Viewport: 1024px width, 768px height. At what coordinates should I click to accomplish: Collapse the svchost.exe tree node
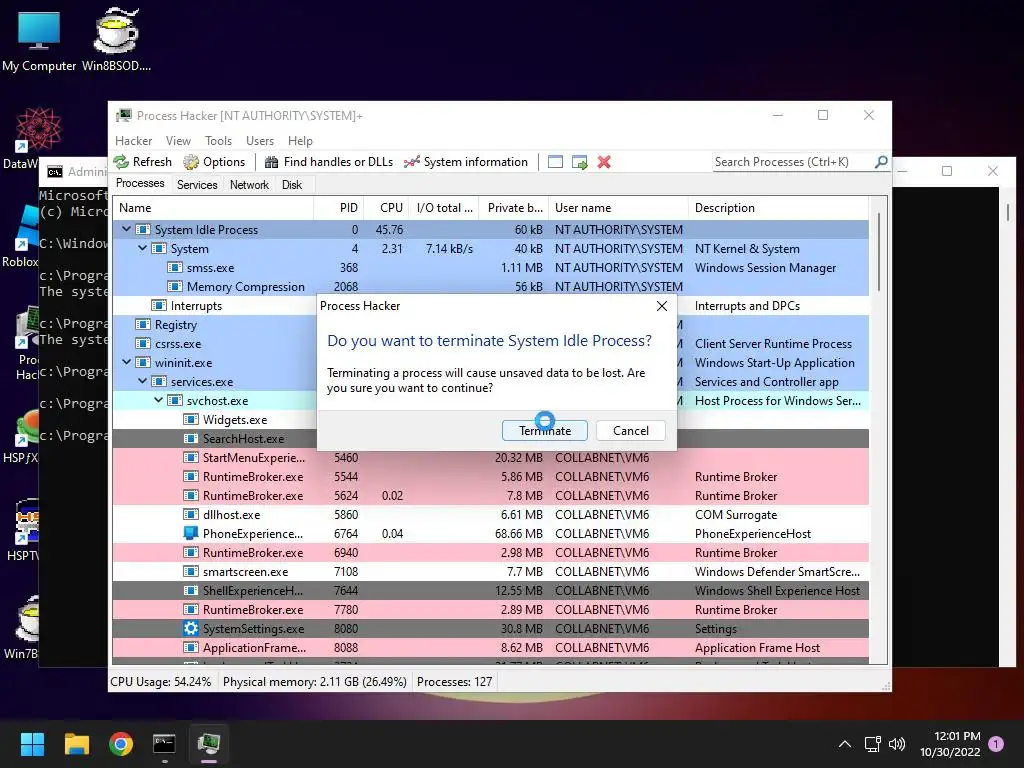pyautogui.click(x=159, y=400)
